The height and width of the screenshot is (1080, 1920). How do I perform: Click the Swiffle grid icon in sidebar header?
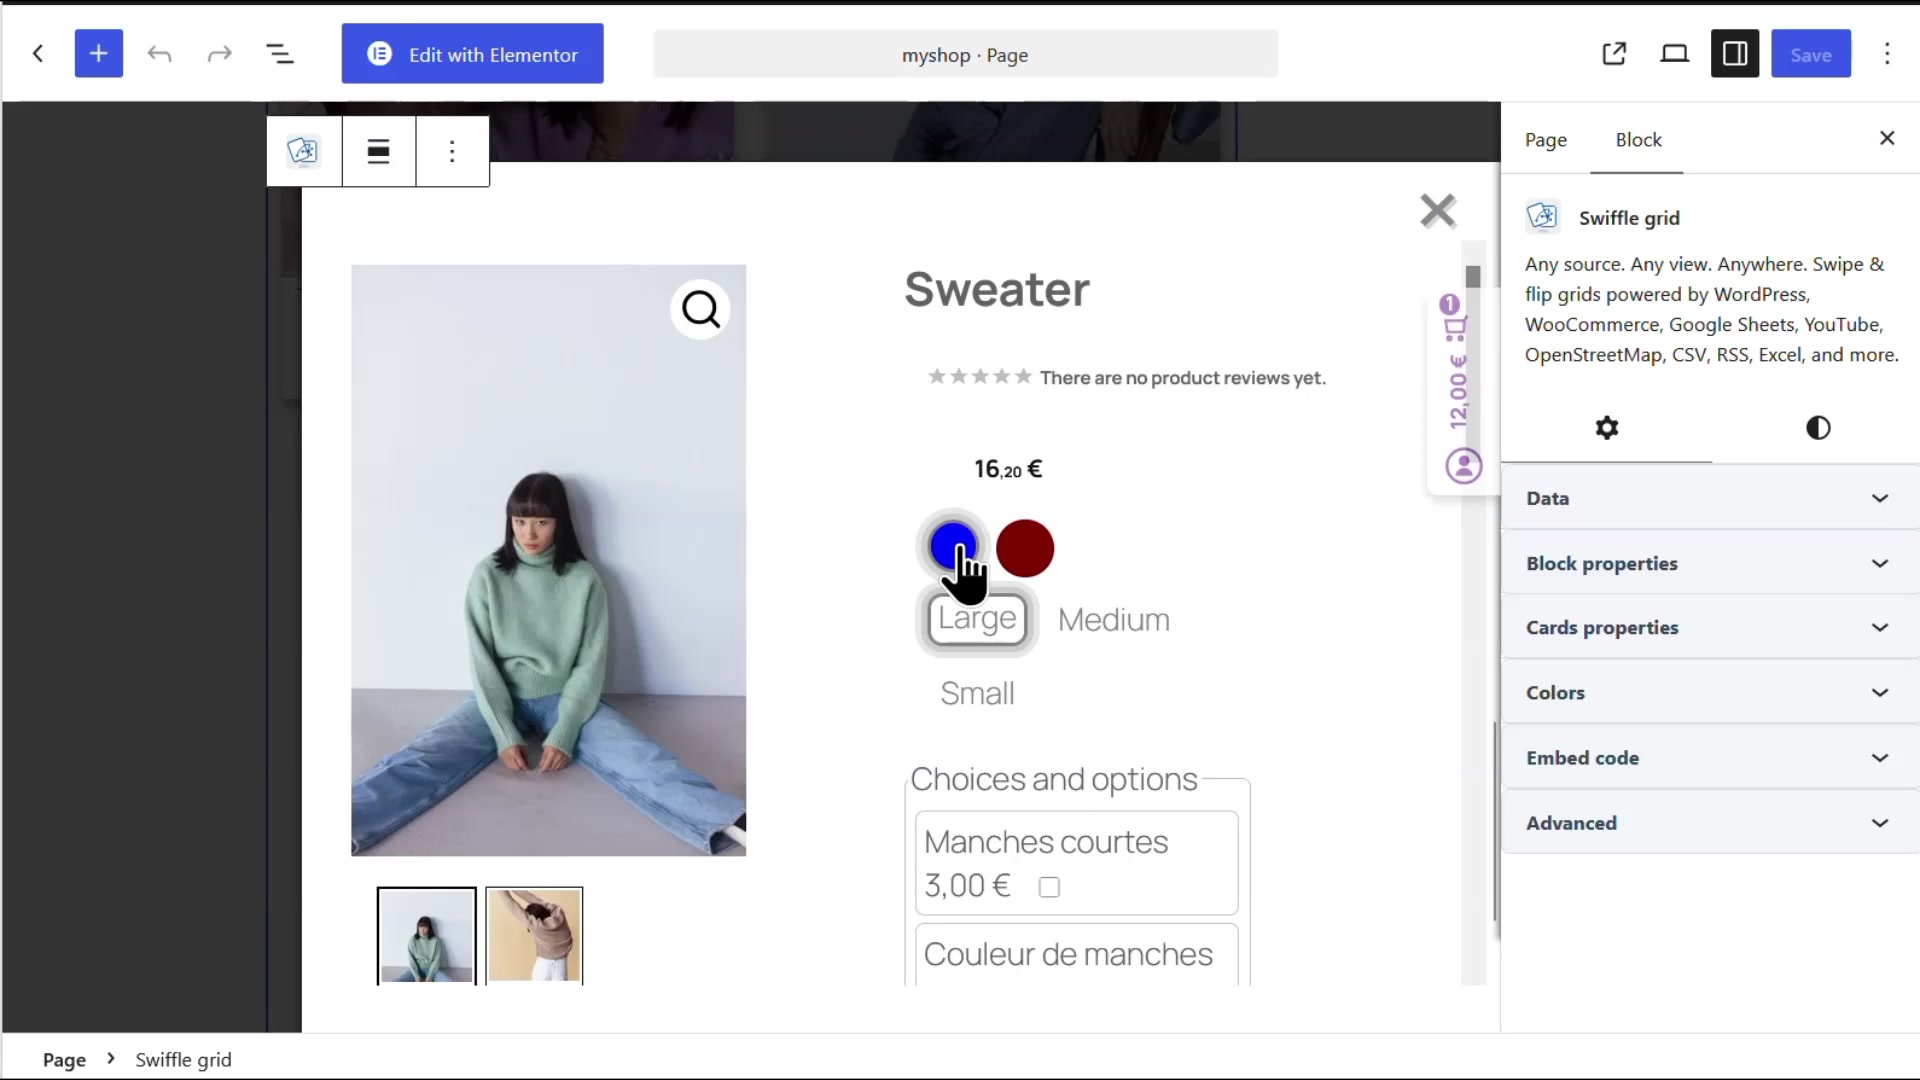1542,216
